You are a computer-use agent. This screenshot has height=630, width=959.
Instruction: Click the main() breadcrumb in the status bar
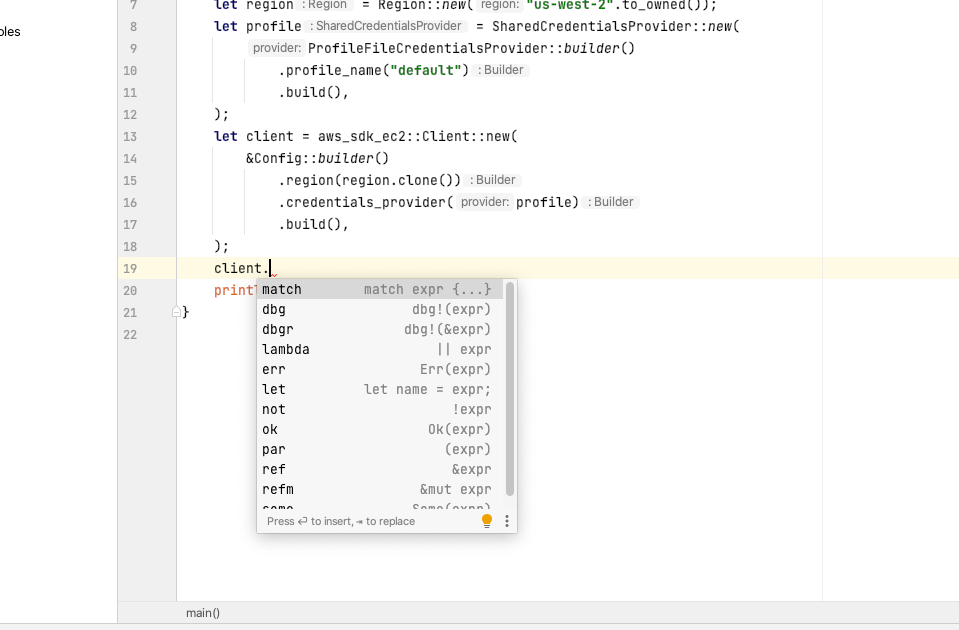(202, 612)
